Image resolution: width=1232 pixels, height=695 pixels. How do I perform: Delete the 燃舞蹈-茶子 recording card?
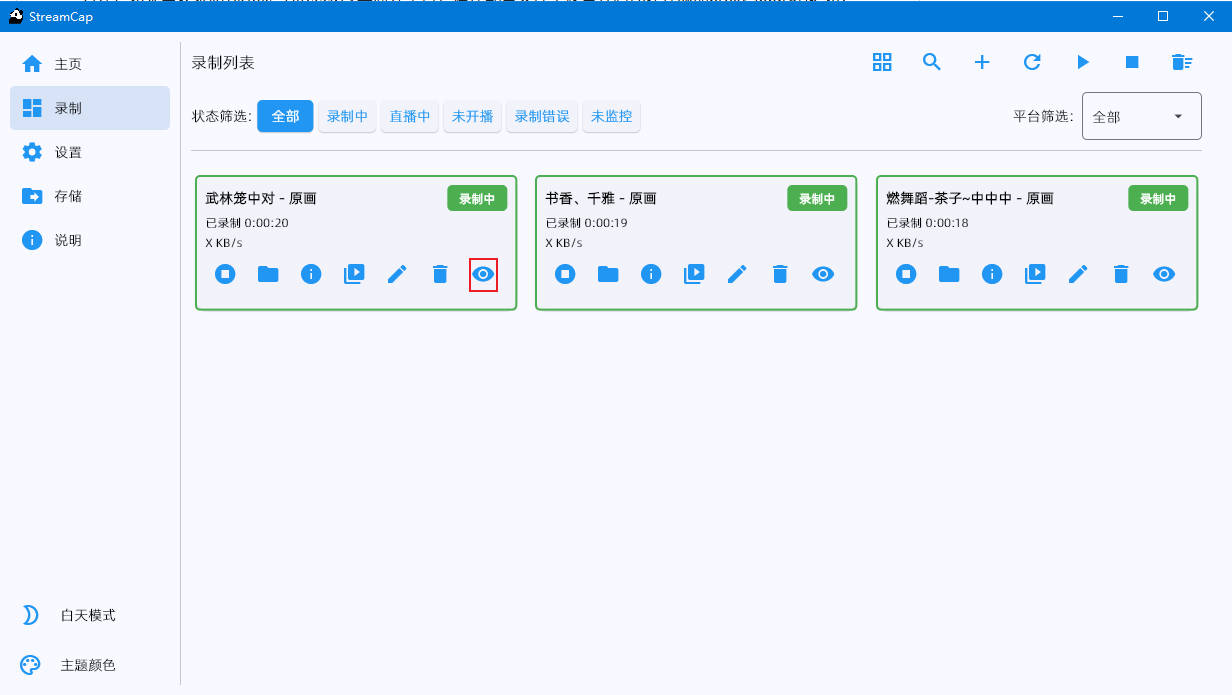(1121, 274)
